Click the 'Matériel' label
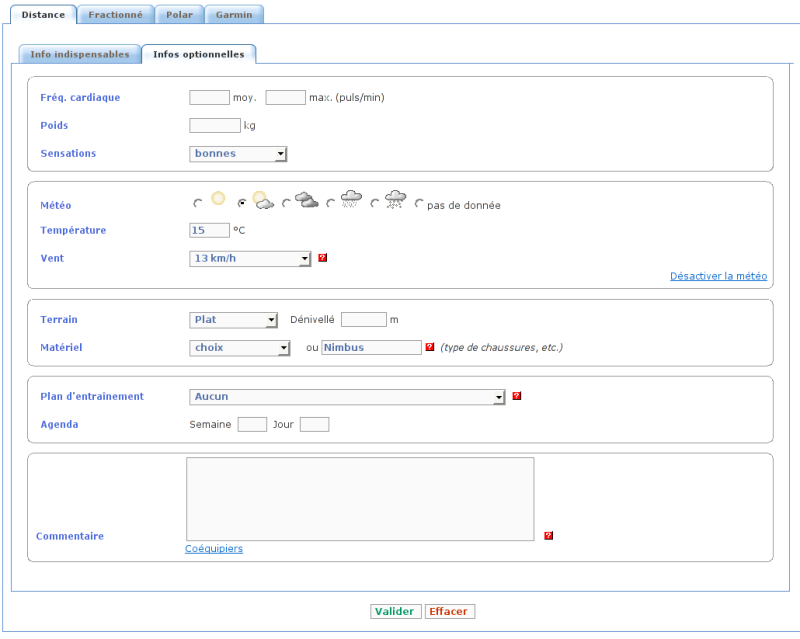 coord(61,347)
